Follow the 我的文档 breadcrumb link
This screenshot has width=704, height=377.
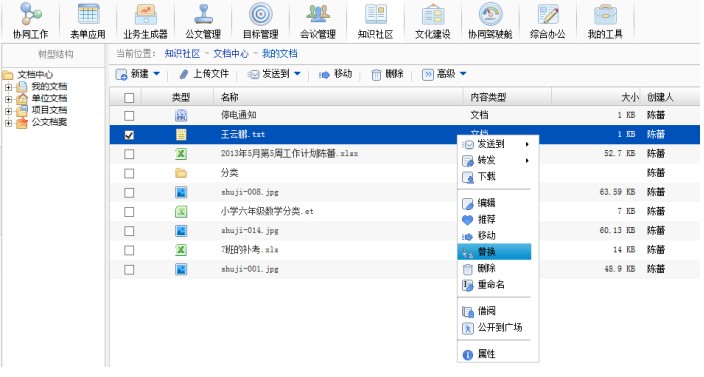click(280, 54)
